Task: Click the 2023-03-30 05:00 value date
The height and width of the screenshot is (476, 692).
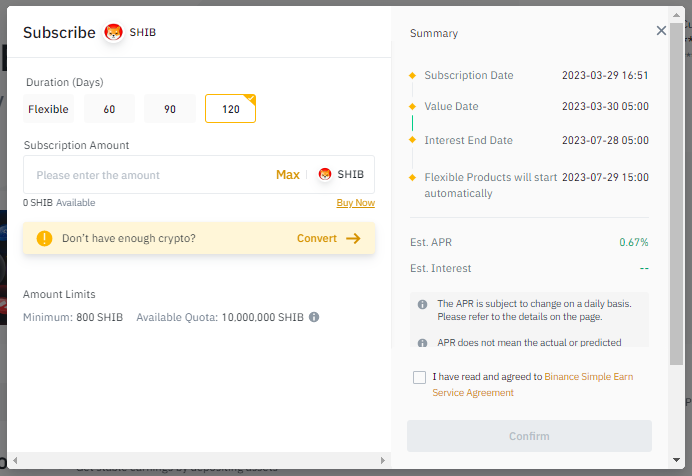Action: (x=605, y=106)
